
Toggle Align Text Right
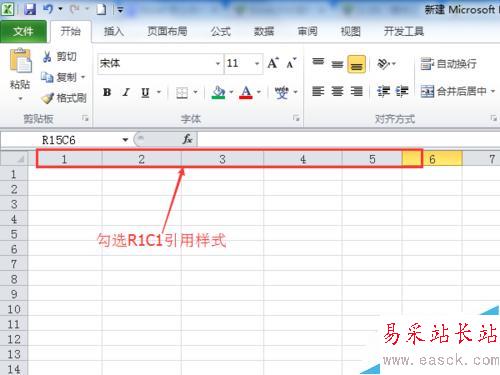click(356, 91)
